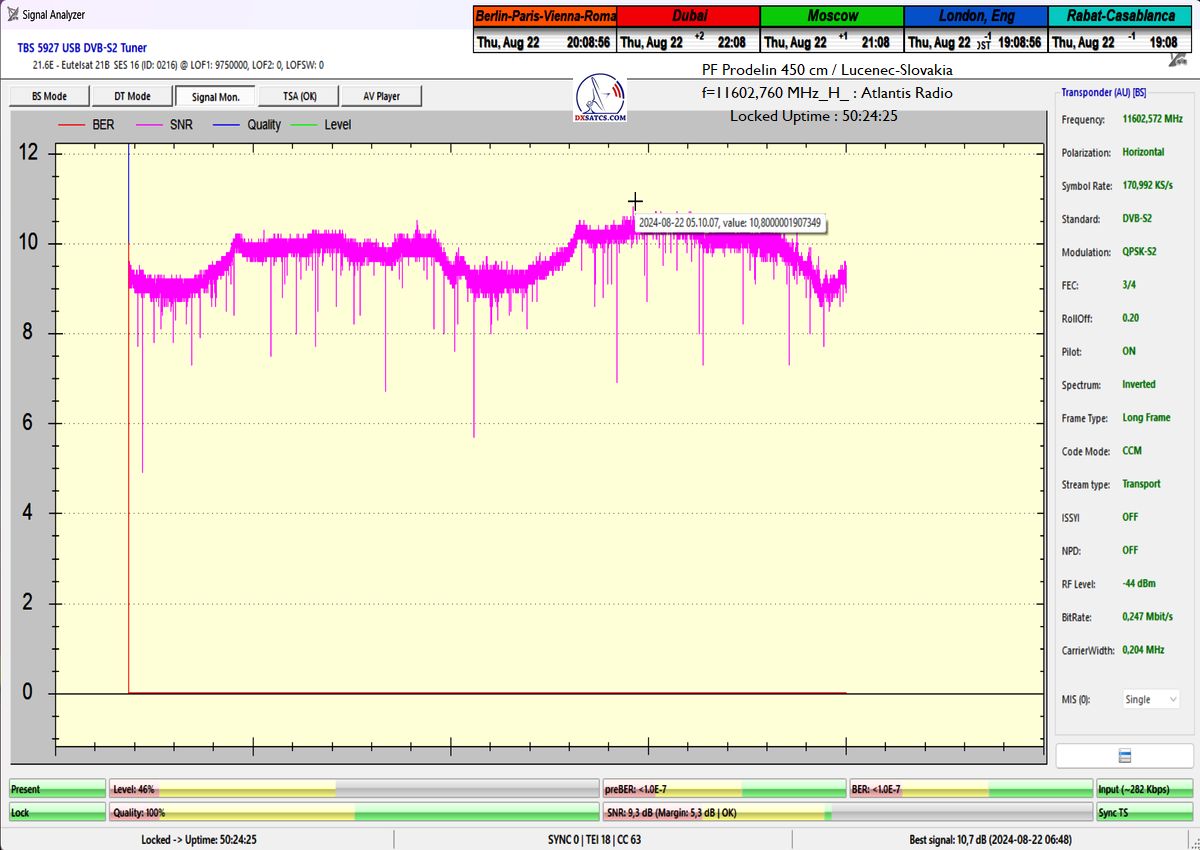Click the Present status indicator
Image resolution: width=1200 pixels, height=850 pixels.
(x=57, y=789)
